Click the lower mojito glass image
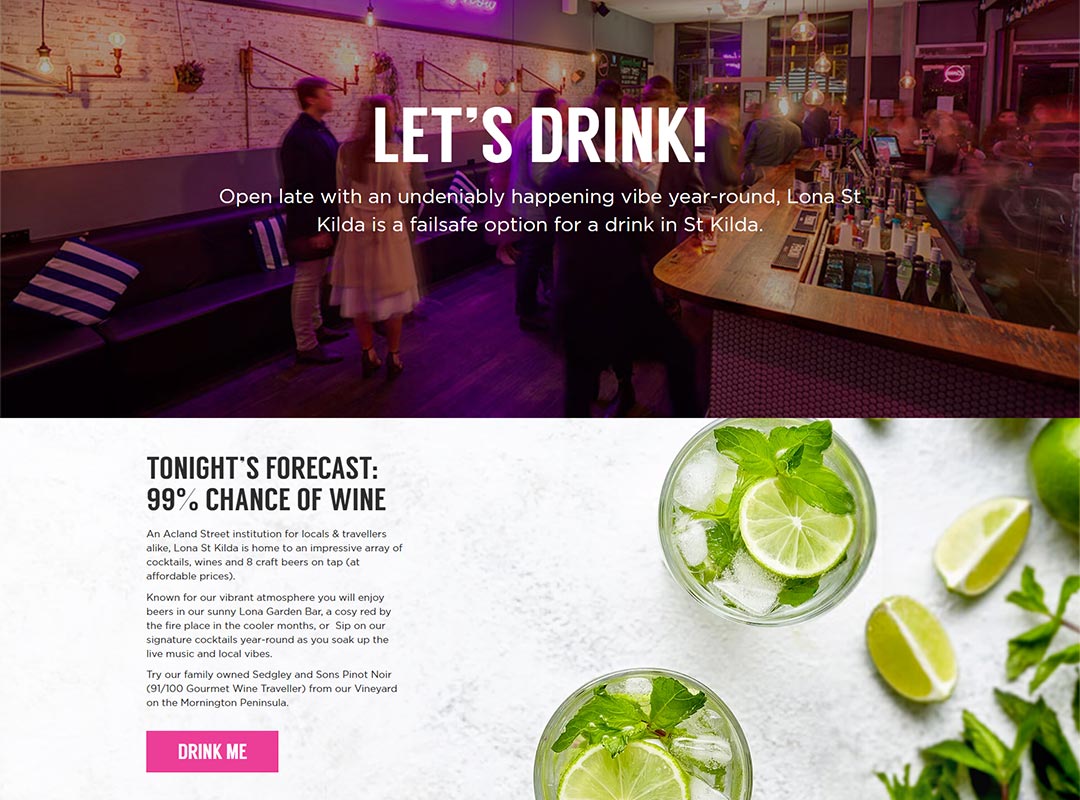This screenshot has width=1080, height=800. point(642,736)
